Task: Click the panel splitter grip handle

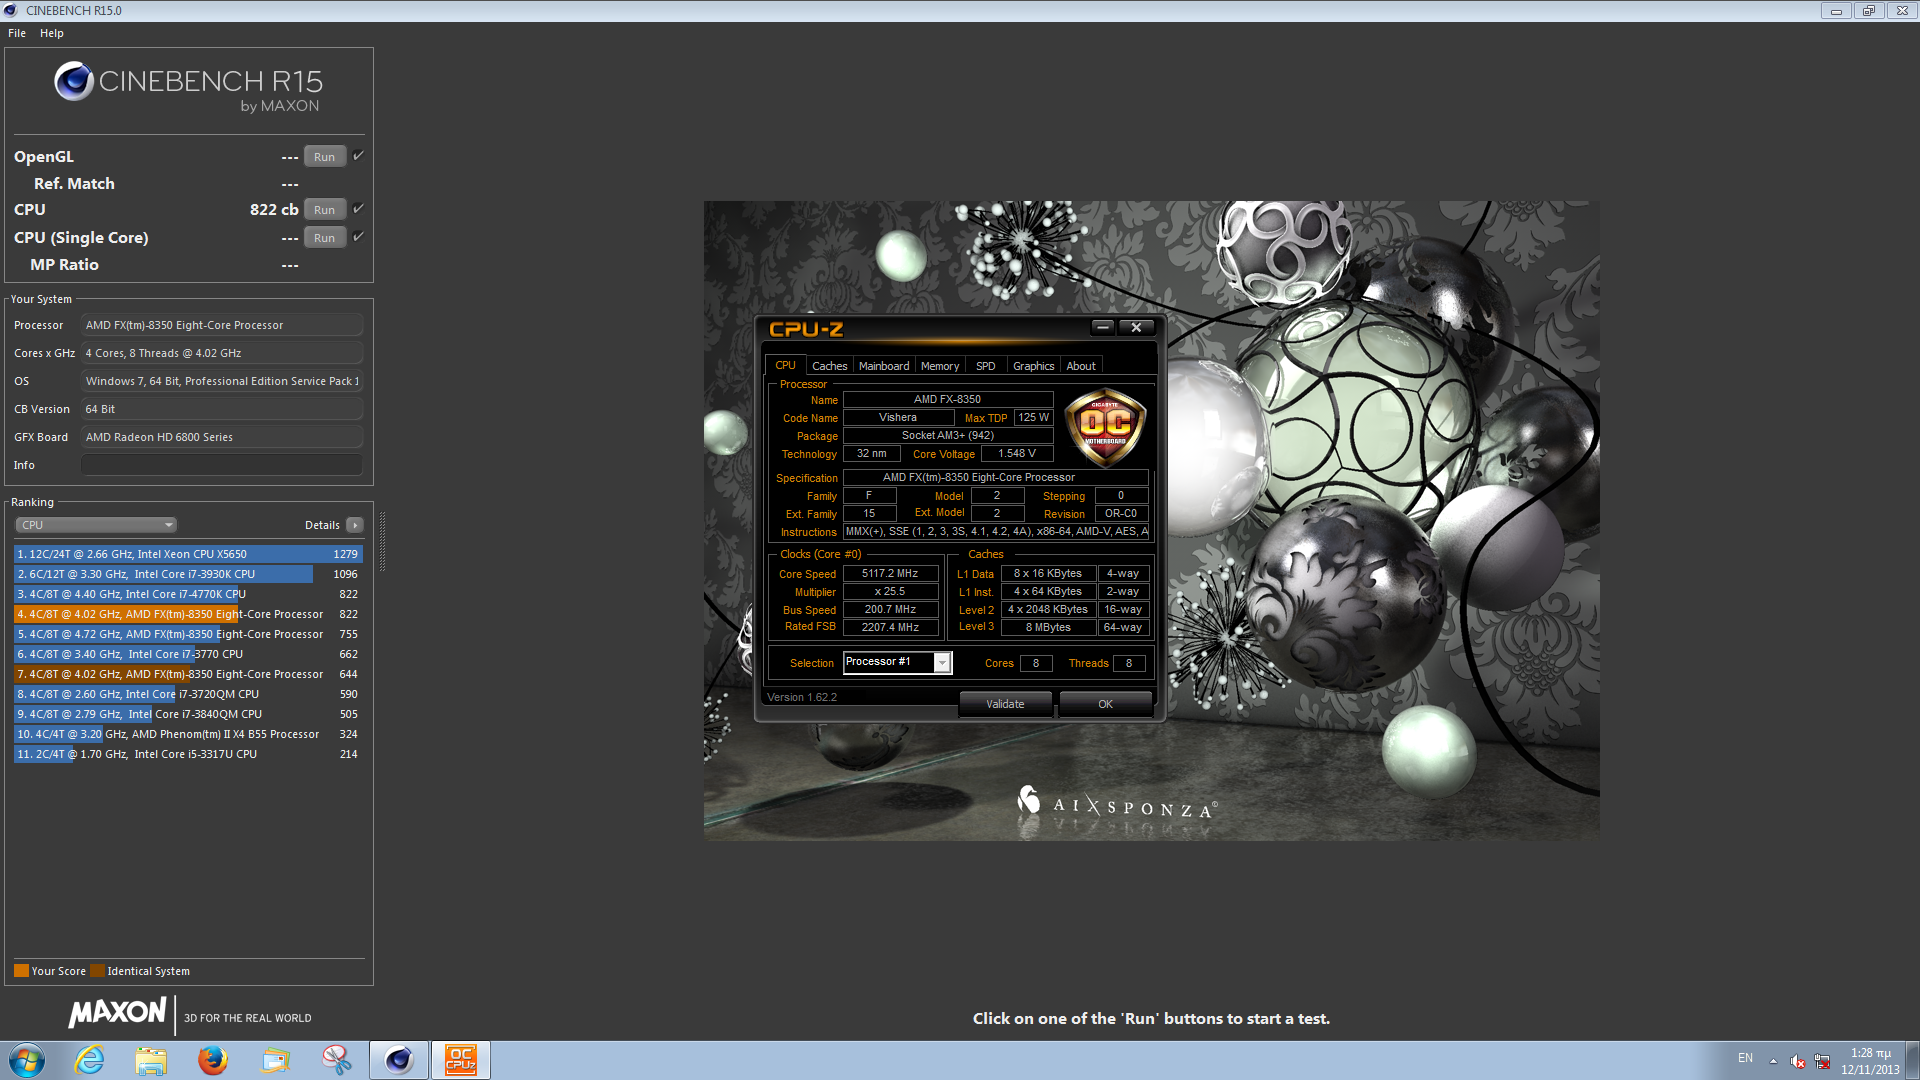Action: pyautogui.click(x=382, y=541)
